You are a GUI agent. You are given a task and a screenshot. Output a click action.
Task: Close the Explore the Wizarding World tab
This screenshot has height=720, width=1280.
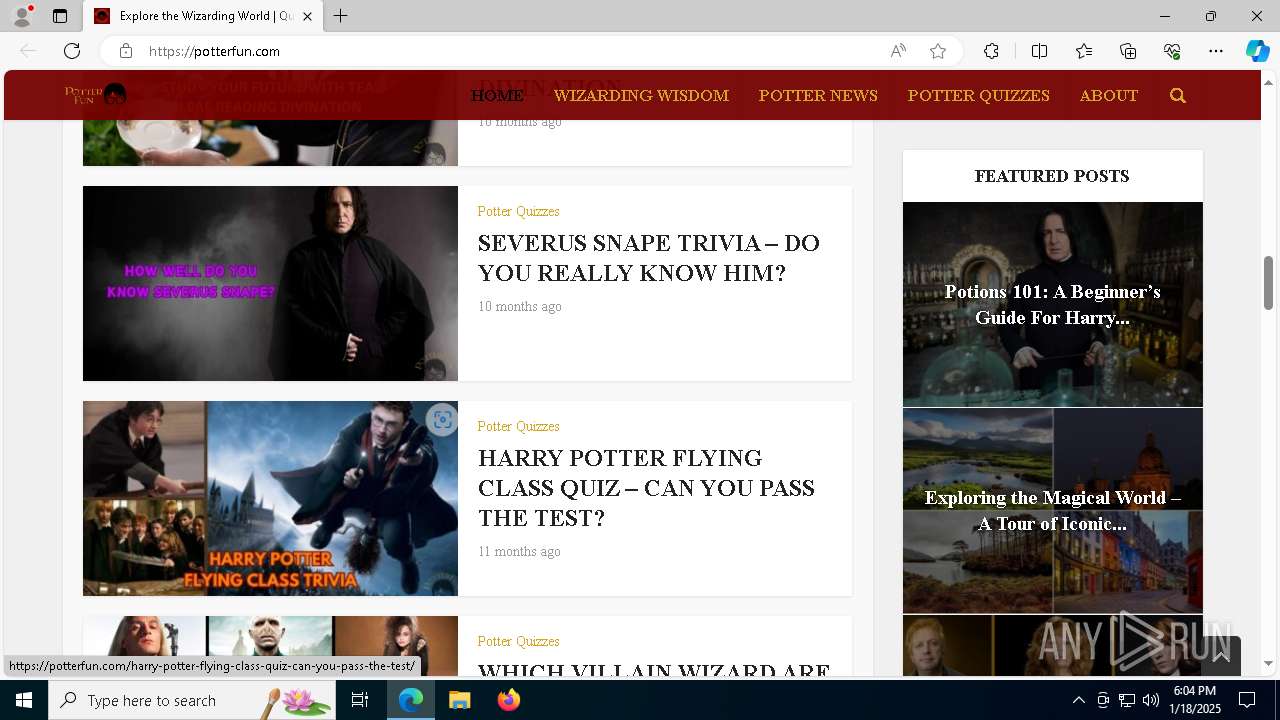click(307, 16)
